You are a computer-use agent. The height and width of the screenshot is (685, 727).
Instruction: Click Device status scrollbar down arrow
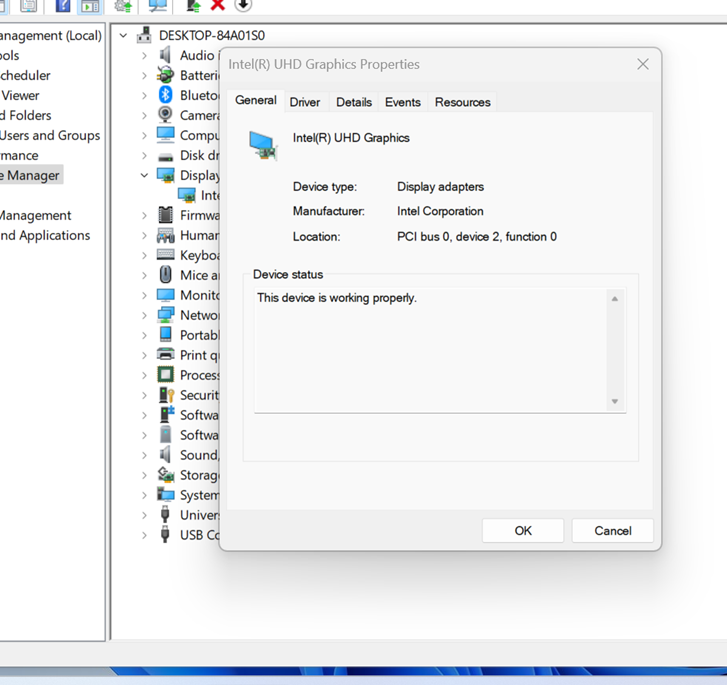coord(615,402)
